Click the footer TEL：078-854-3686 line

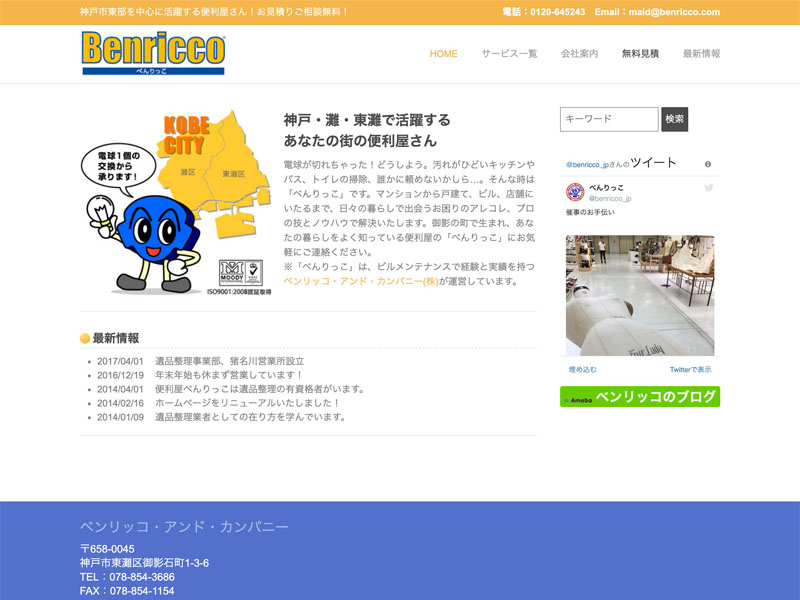(x=127, y=577)
